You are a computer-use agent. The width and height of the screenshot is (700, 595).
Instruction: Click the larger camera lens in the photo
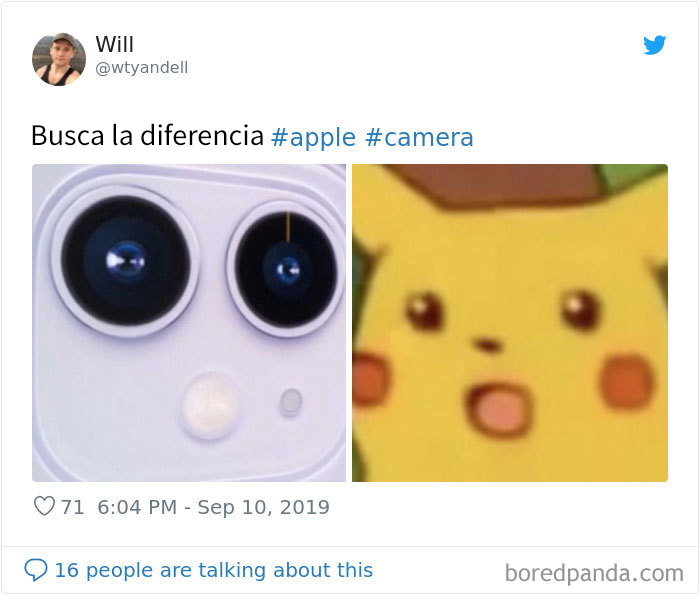[x=126, y=261]
